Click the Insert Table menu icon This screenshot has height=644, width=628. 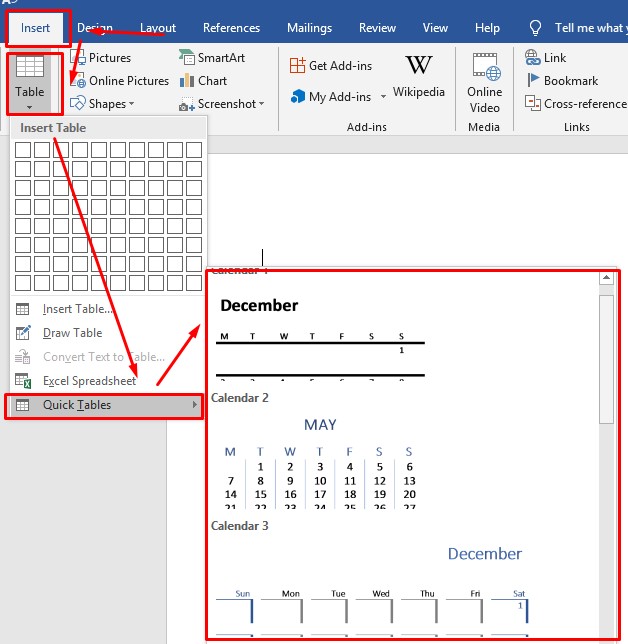[23, 309]
